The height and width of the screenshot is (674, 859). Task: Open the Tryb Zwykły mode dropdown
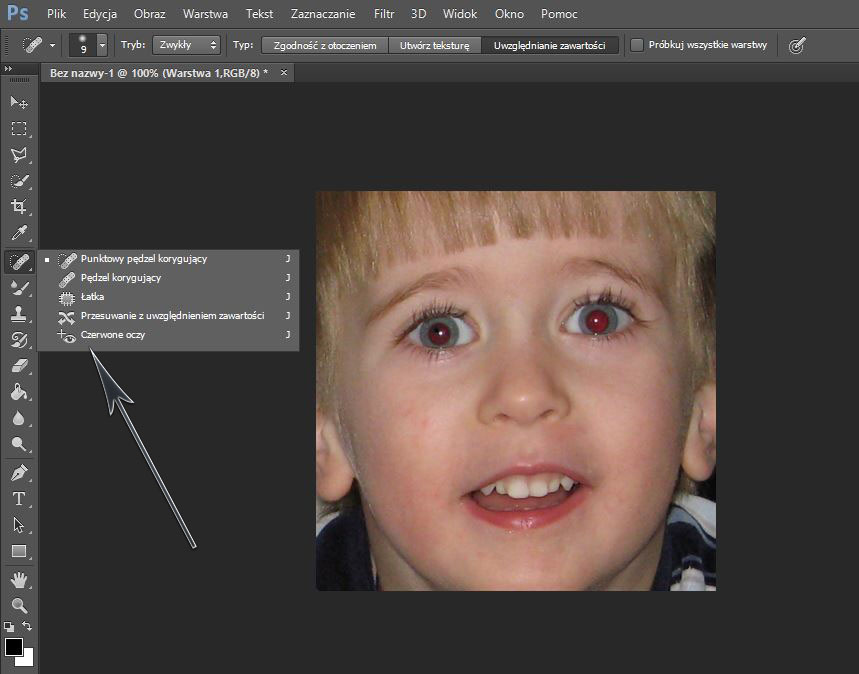point(186,45)
